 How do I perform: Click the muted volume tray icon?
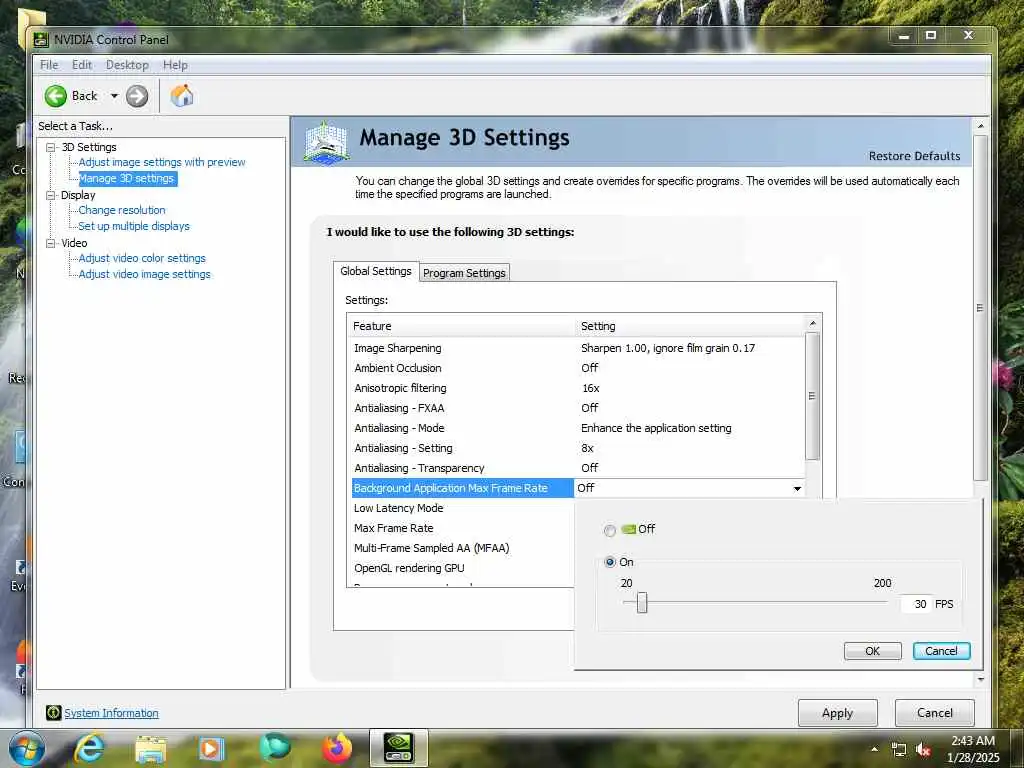coord(923,750)
